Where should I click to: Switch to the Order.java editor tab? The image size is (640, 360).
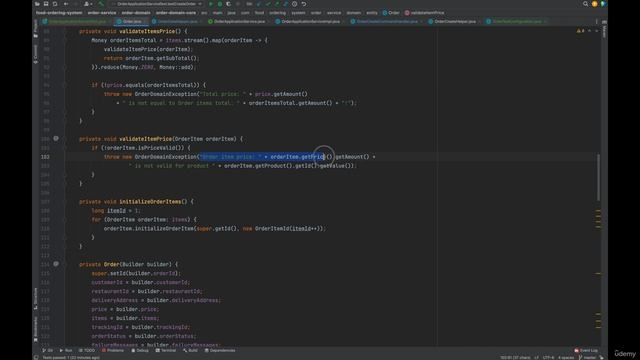point(132,21)
